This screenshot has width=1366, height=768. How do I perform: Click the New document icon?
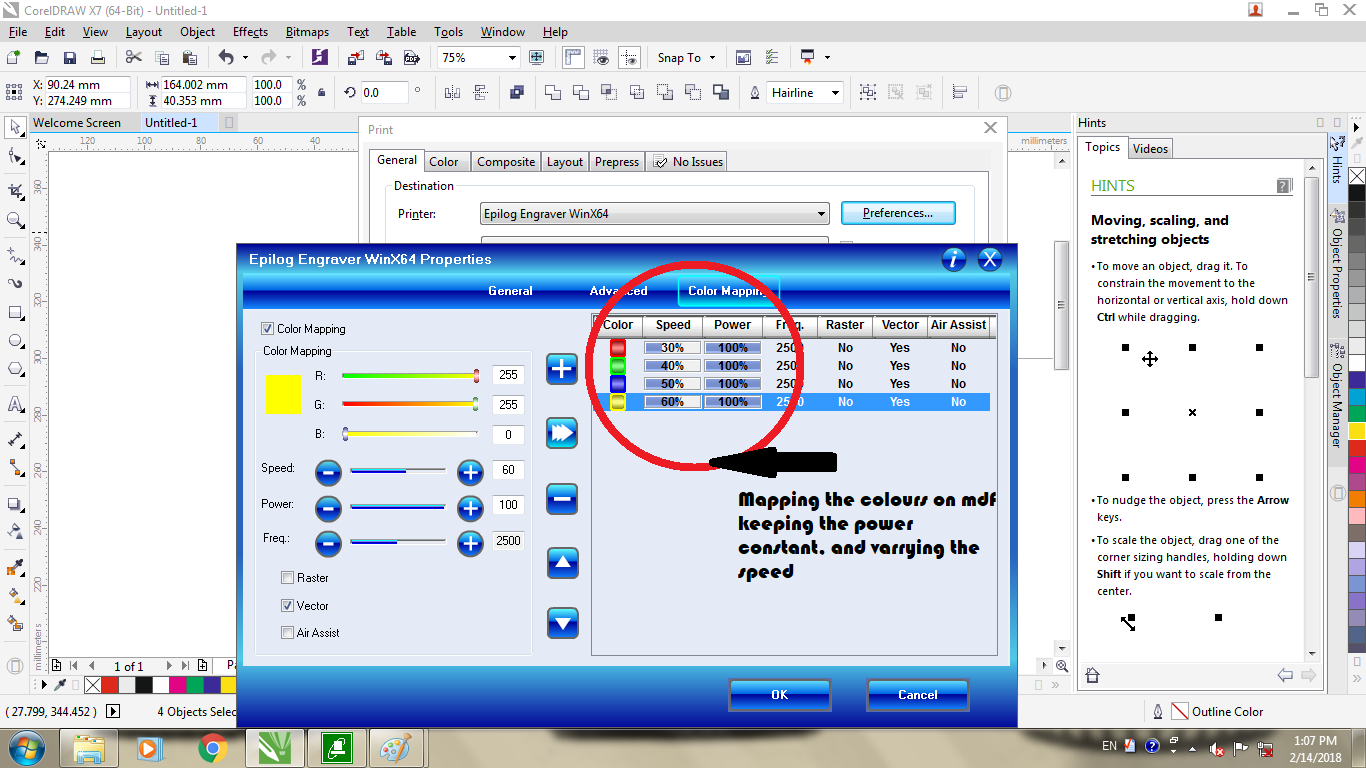pos(14,58)
